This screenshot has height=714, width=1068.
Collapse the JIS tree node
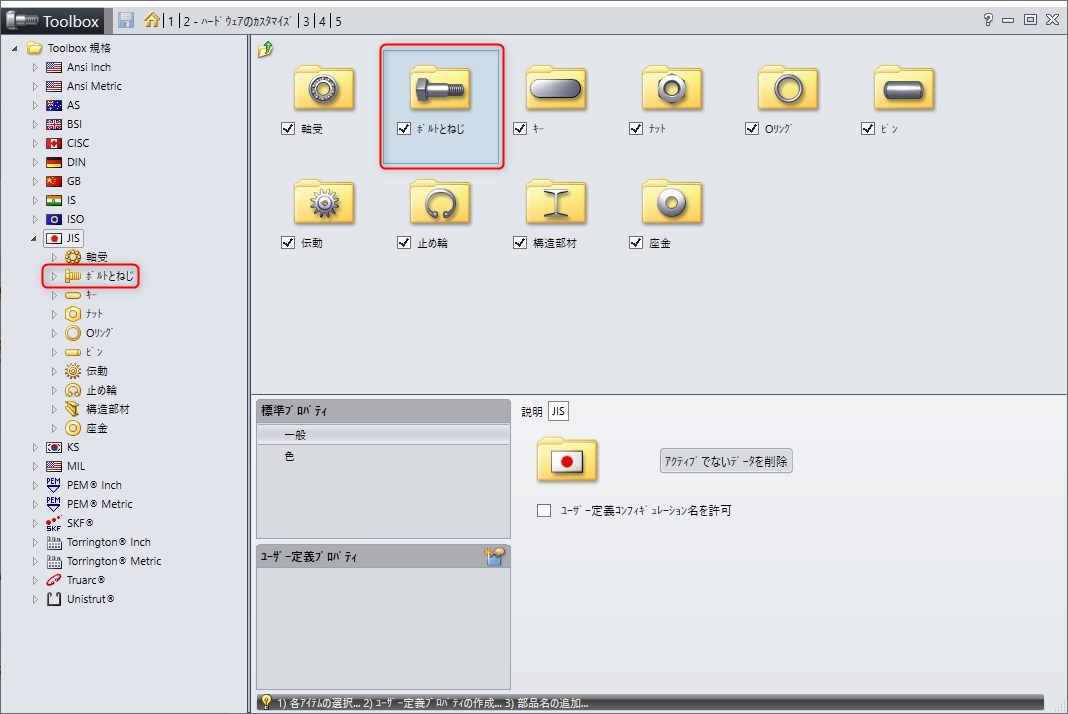pos(36,238)
